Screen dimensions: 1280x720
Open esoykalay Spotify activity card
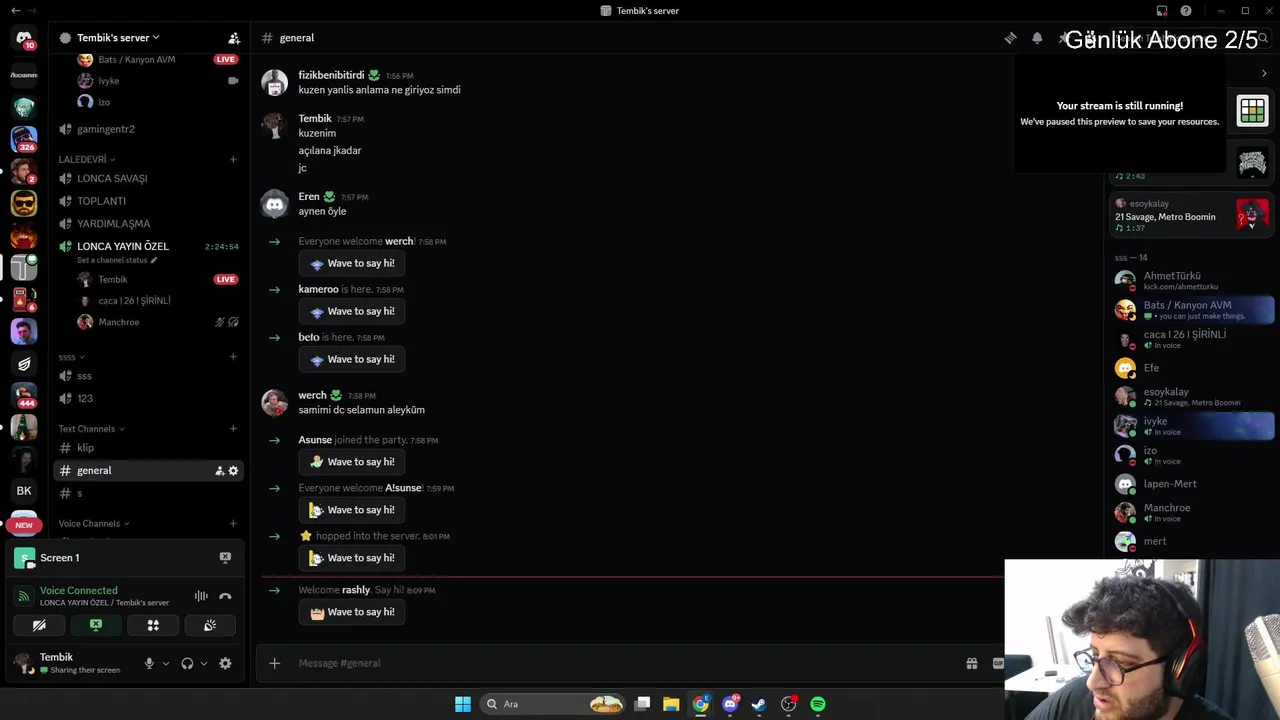(1192, 215)
